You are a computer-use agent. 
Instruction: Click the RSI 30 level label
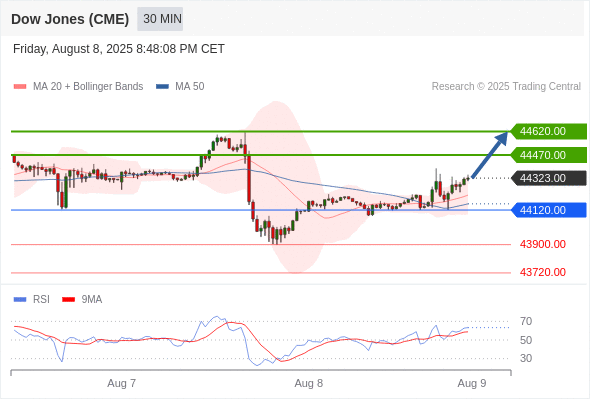click(526, 358)
